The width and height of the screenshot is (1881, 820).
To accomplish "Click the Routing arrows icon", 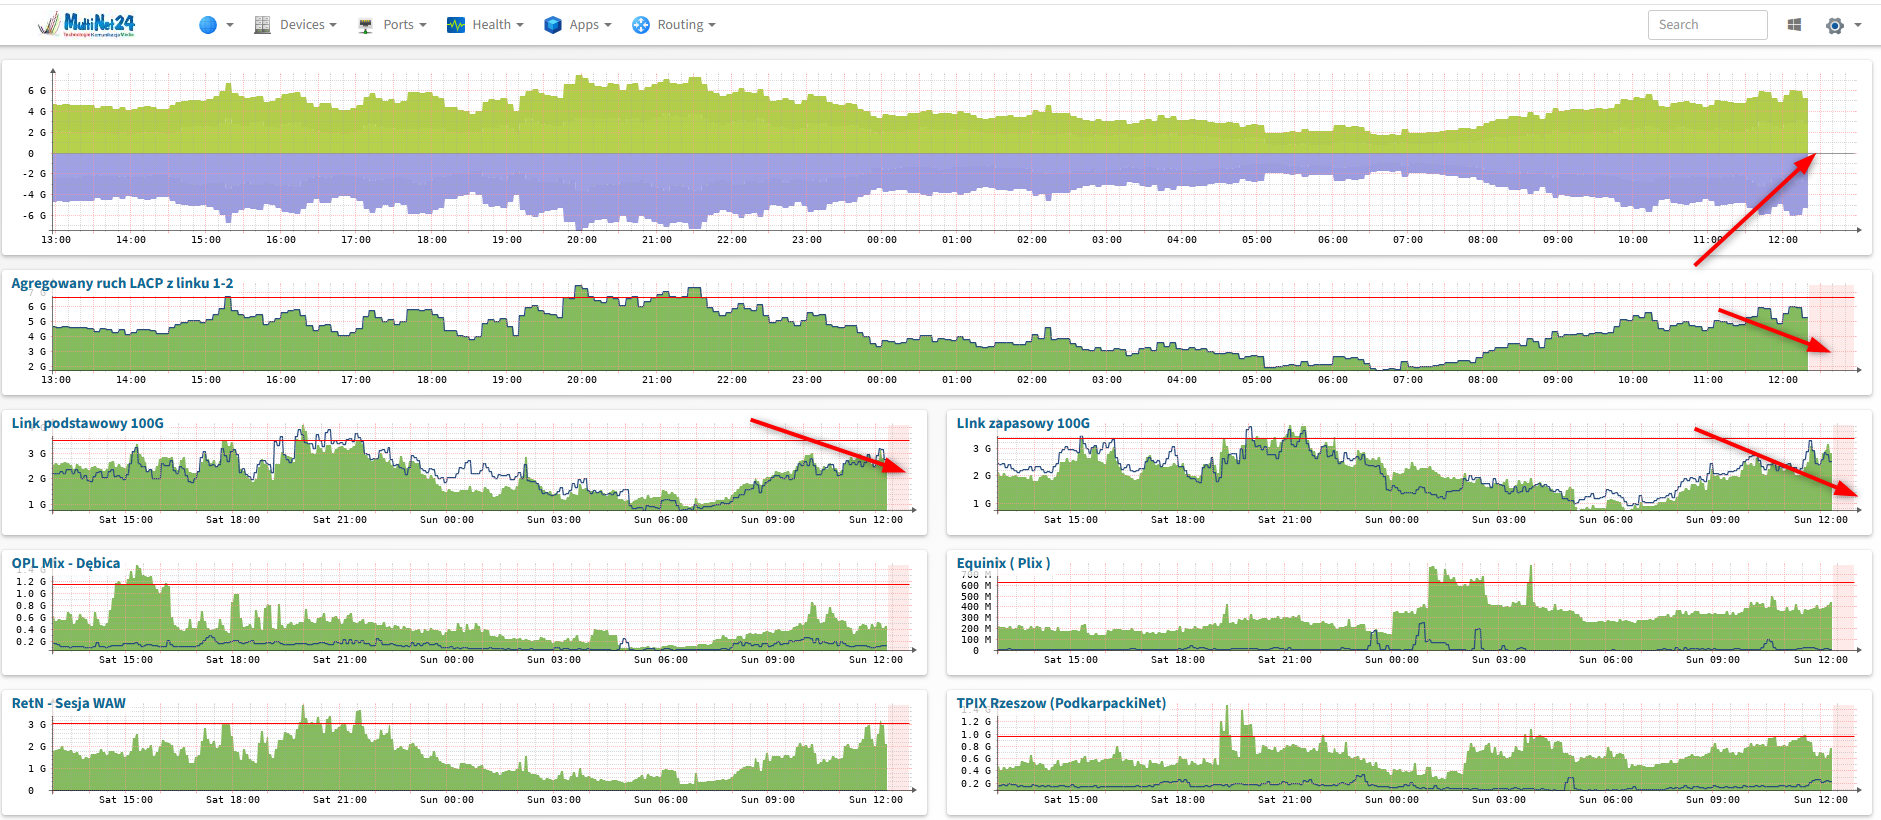I will pos(641,25).
